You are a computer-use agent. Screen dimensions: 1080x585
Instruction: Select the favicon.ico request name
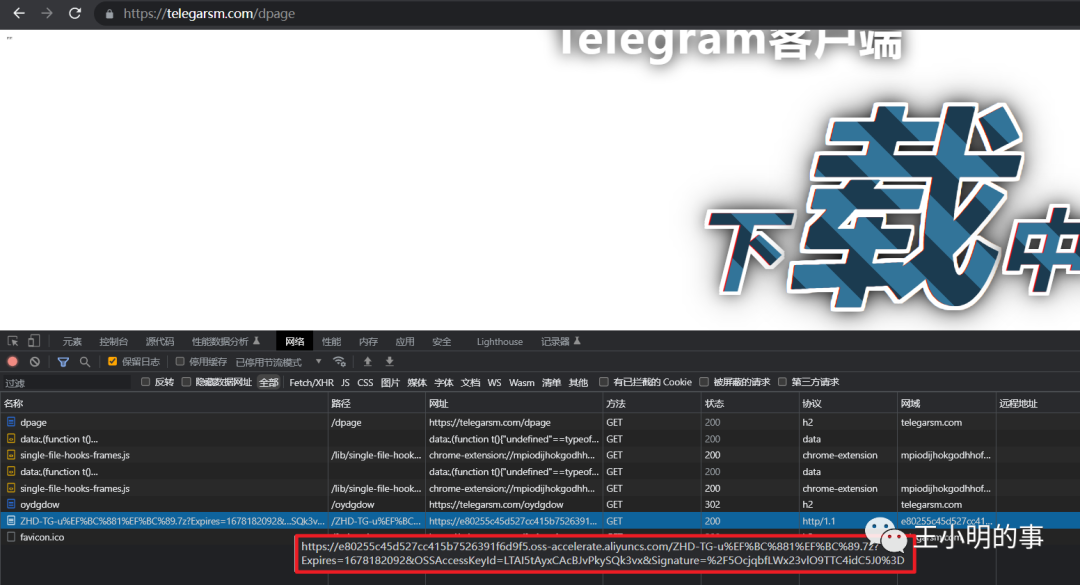[42, 537]
